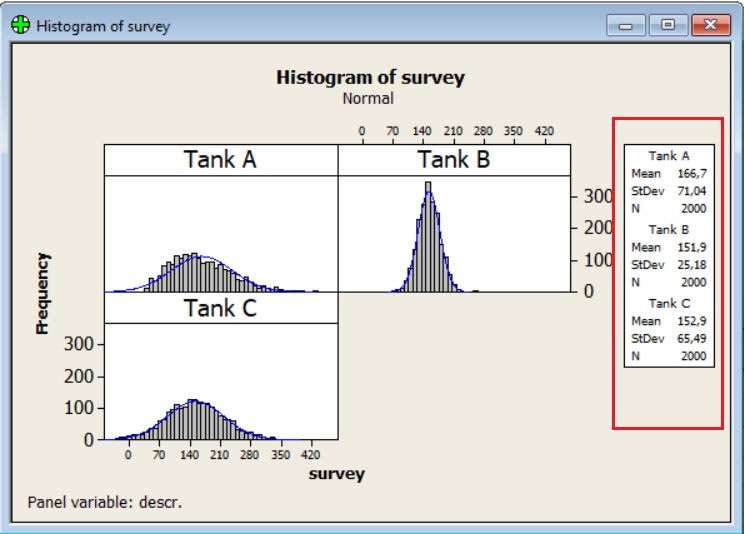Click the Tank C heading in the legend
The height and width of the screenshot is (534, 744).
[x=669, y=303]
